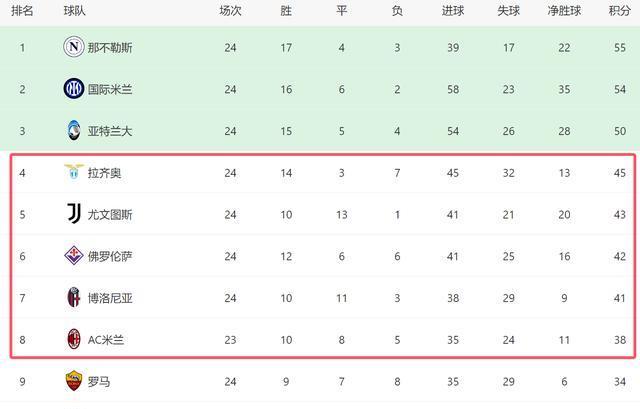Click the Fiorentina club crest

coord(73,256)
